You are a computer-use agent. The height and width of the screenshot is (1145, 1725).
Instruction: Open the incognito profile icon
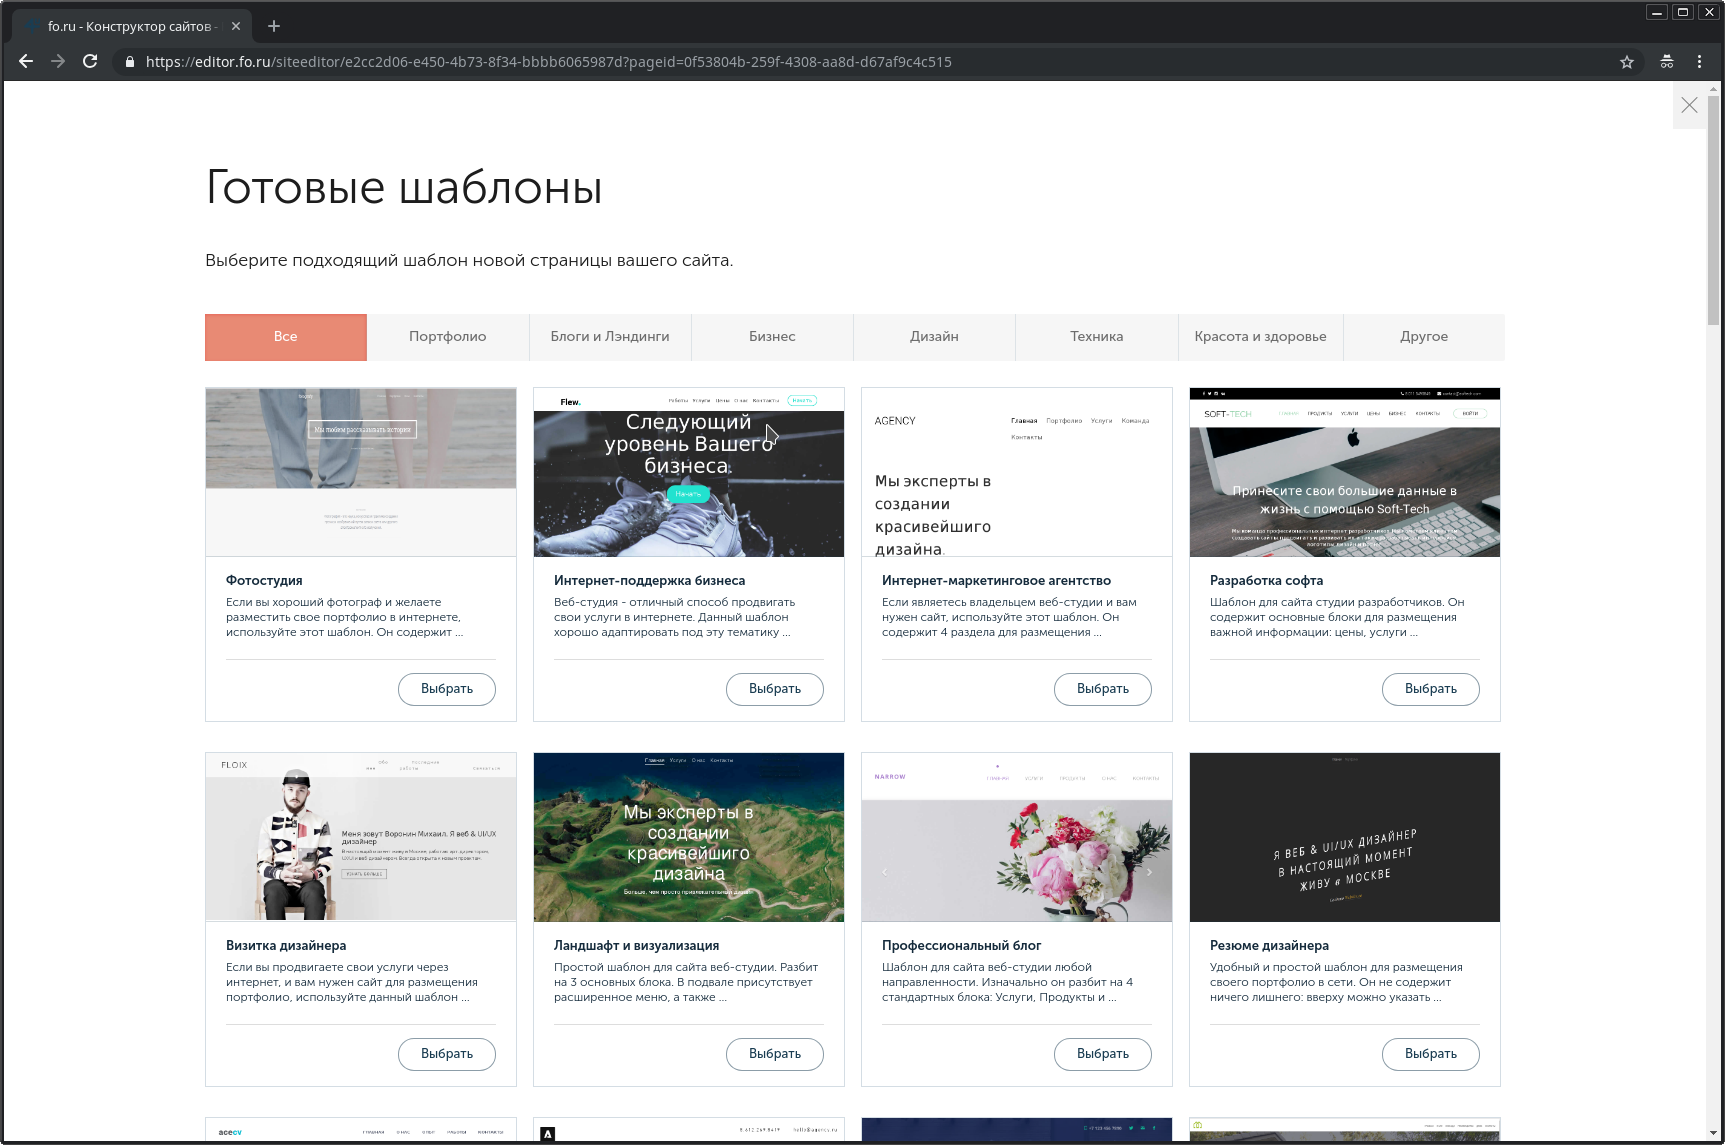(x=1667, y=62)
